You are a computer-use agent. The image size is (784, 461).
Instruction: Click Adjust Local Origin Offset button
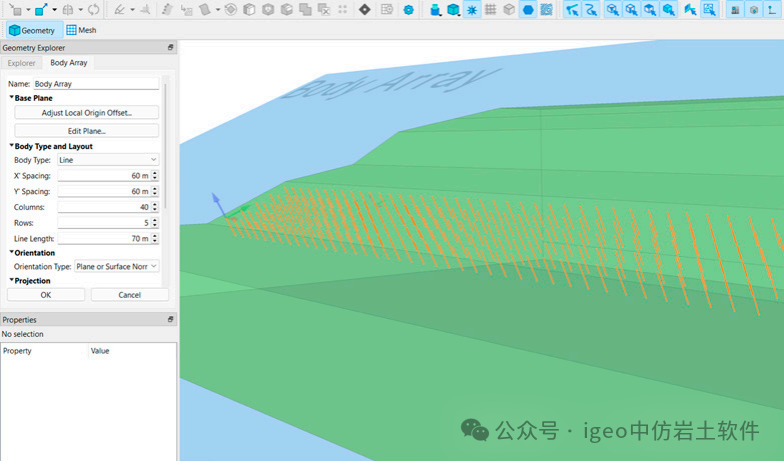pos(86,113)
